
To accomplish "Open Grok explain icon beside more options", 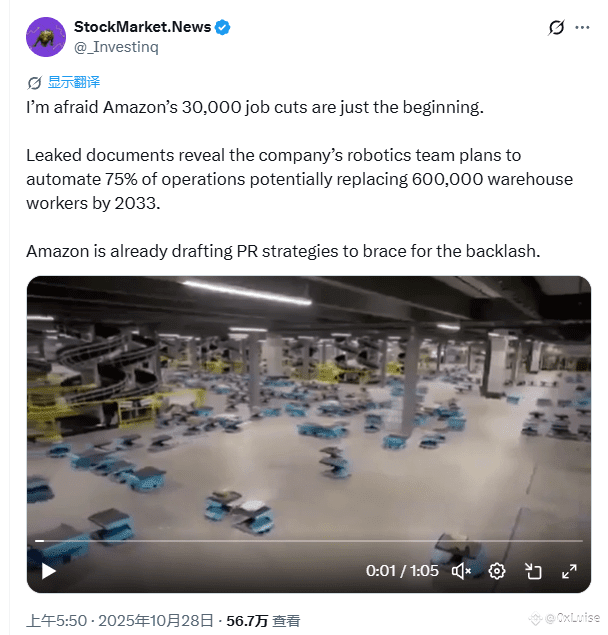I will tap(556, 28).
